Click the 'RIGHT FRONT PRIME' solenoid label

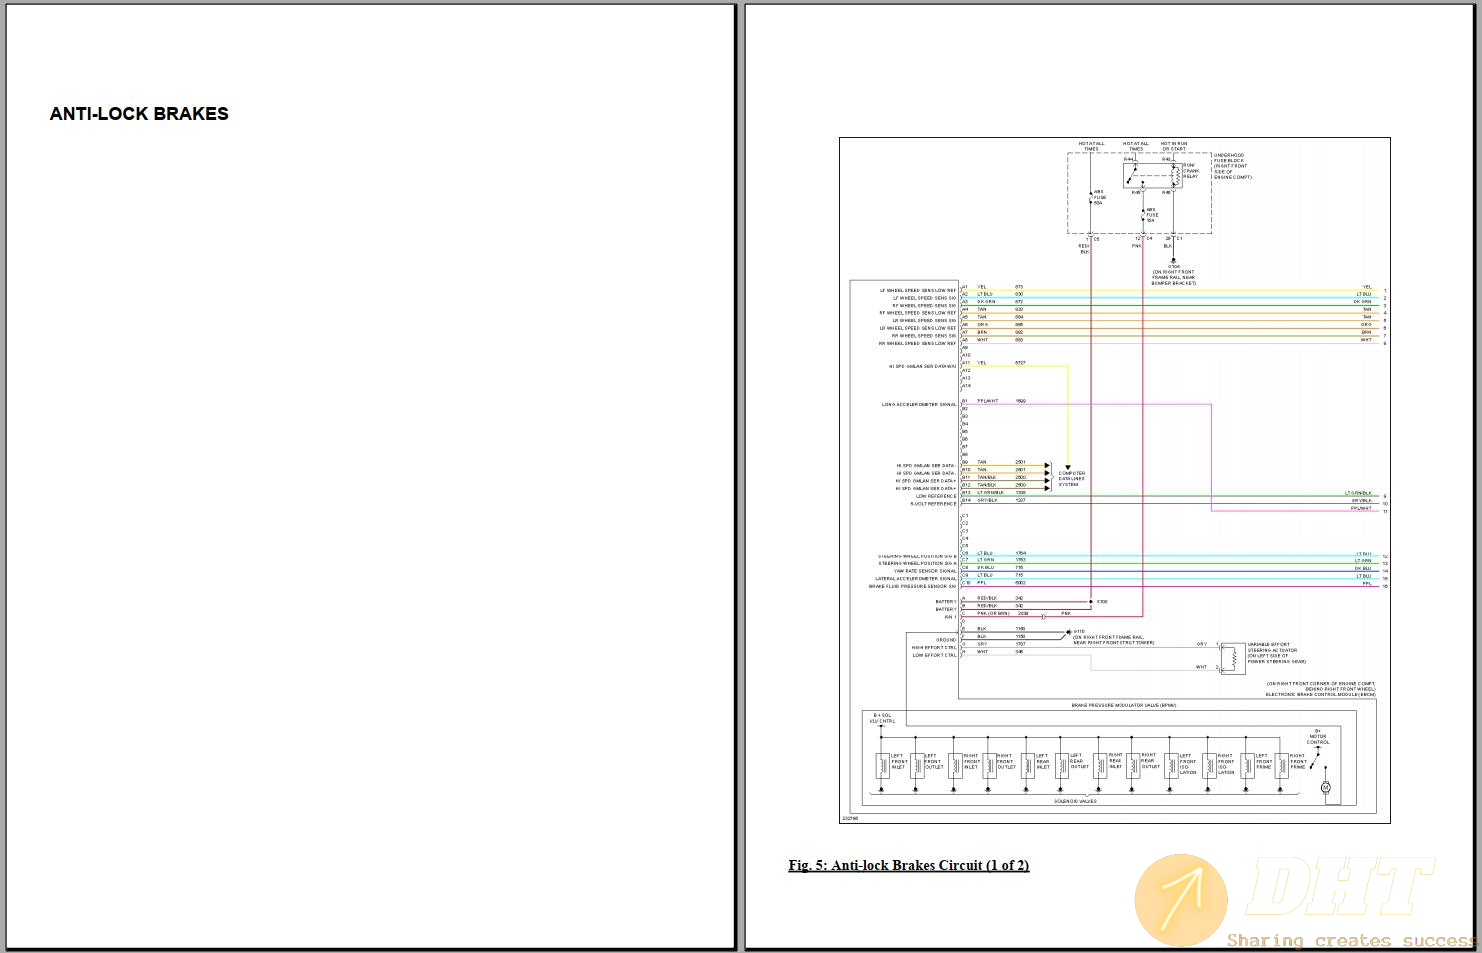[1298, 762]
